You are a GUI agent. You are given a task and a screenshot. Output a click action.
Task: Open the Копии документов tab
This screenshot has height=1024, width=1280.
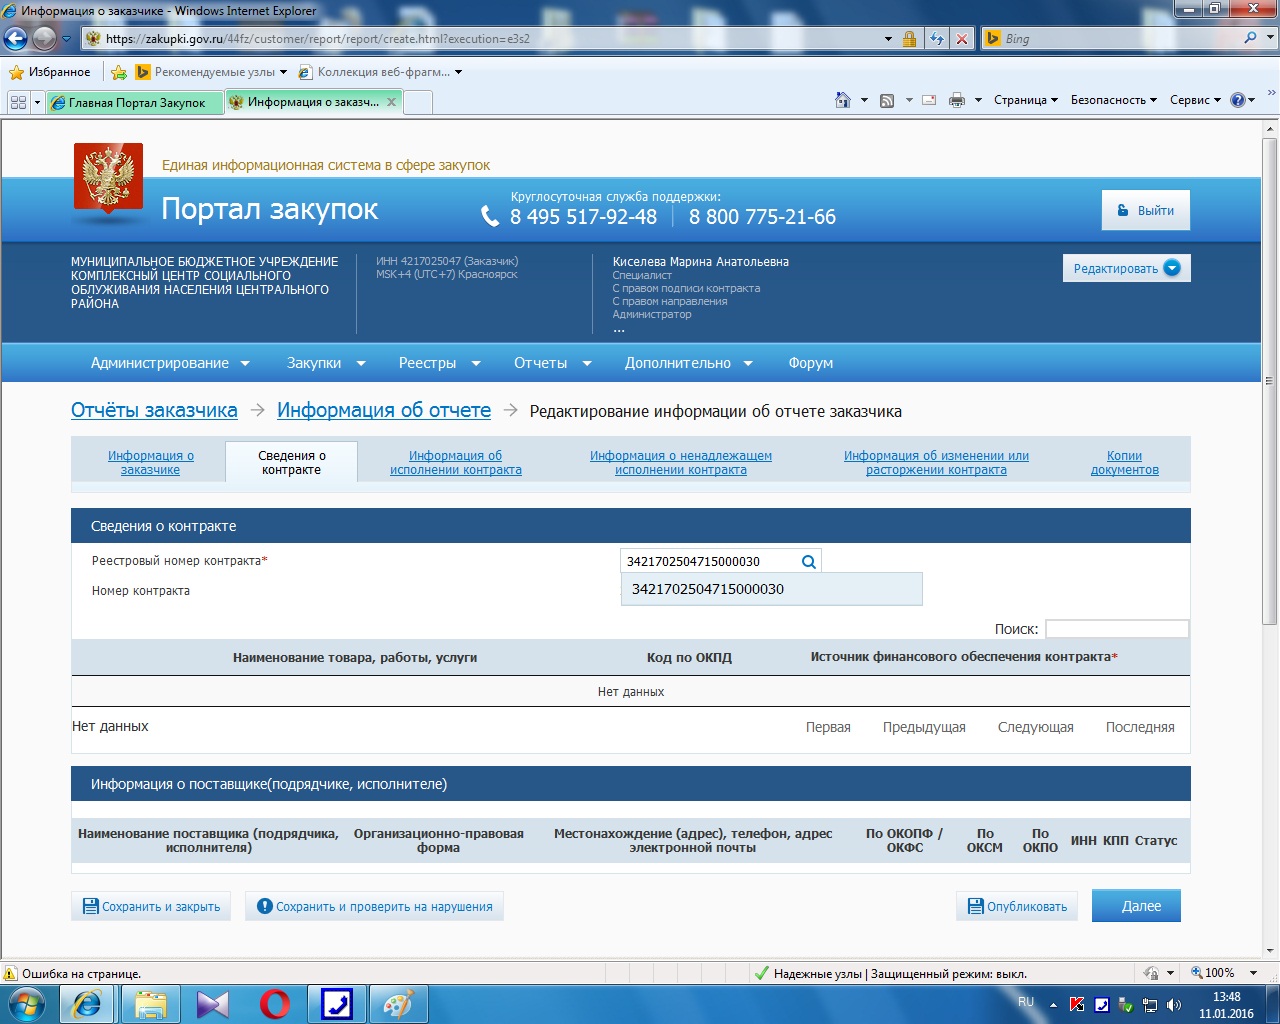pos(1124,463)
